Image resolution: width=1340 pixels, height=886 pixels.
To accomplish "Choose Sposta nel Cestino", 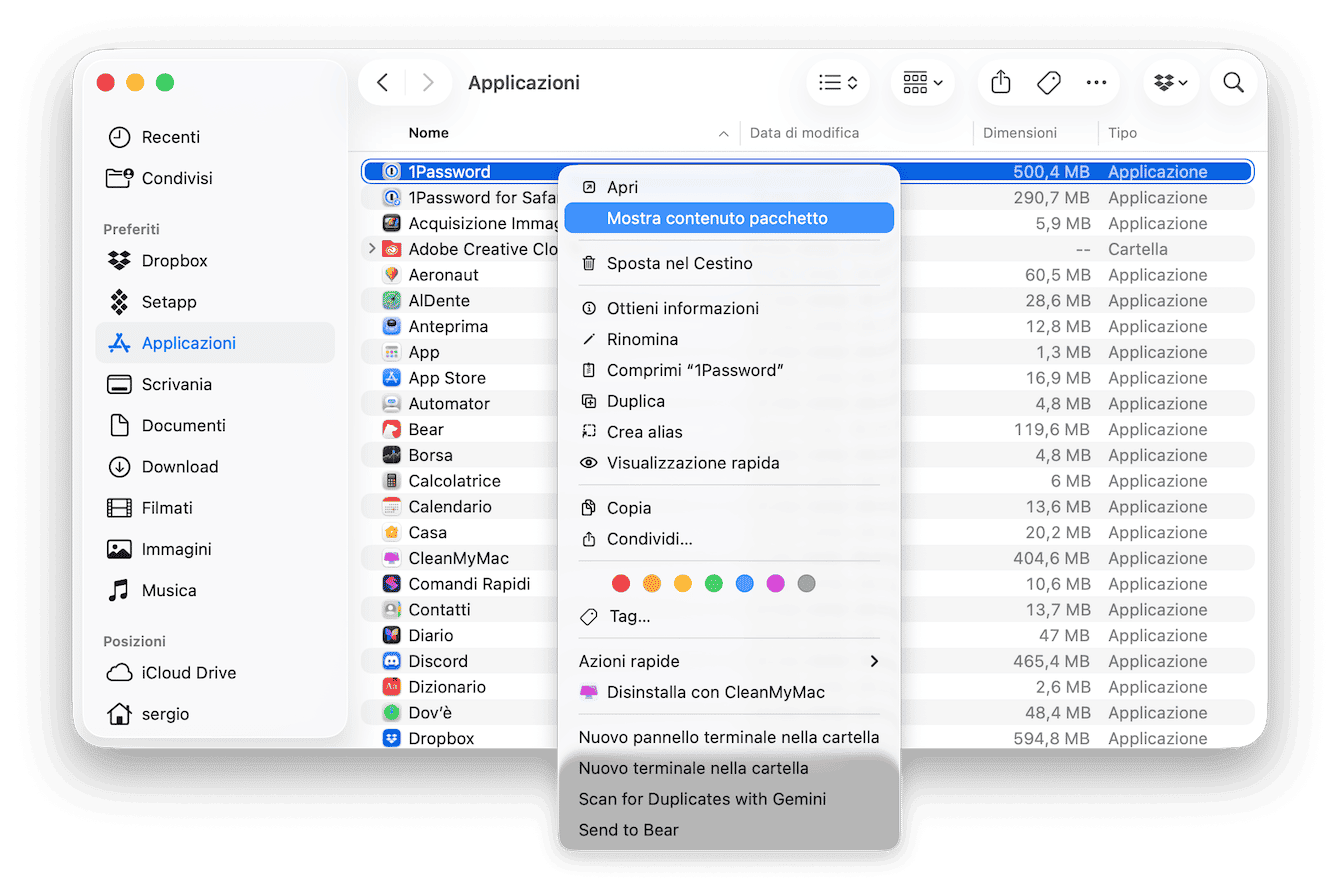I will click(729, 264).
